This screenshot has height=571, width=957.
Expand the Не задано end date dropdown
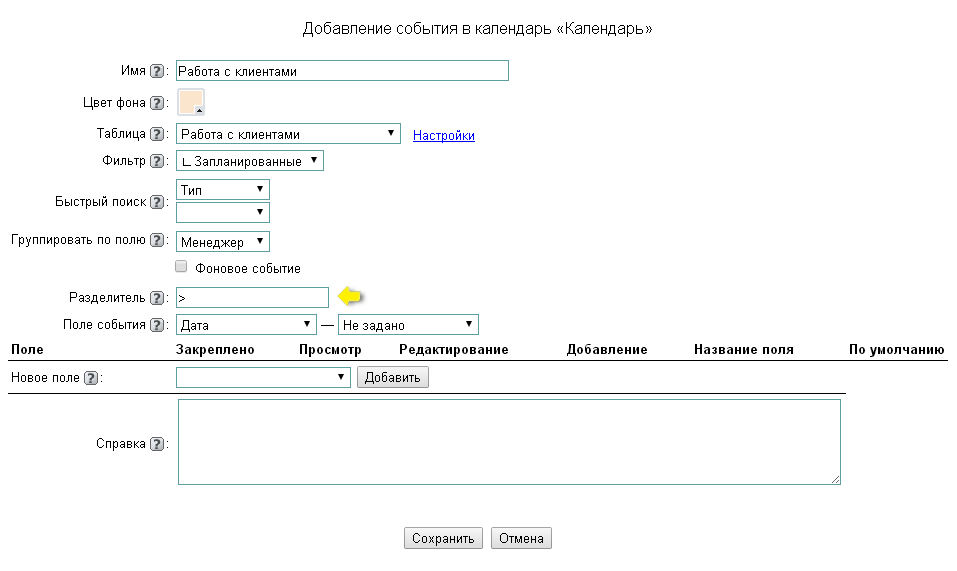[408, 325]
